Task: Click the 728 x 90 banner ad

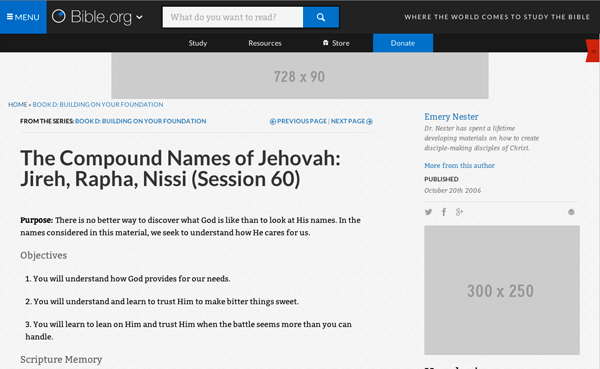Action: point(300,76)
